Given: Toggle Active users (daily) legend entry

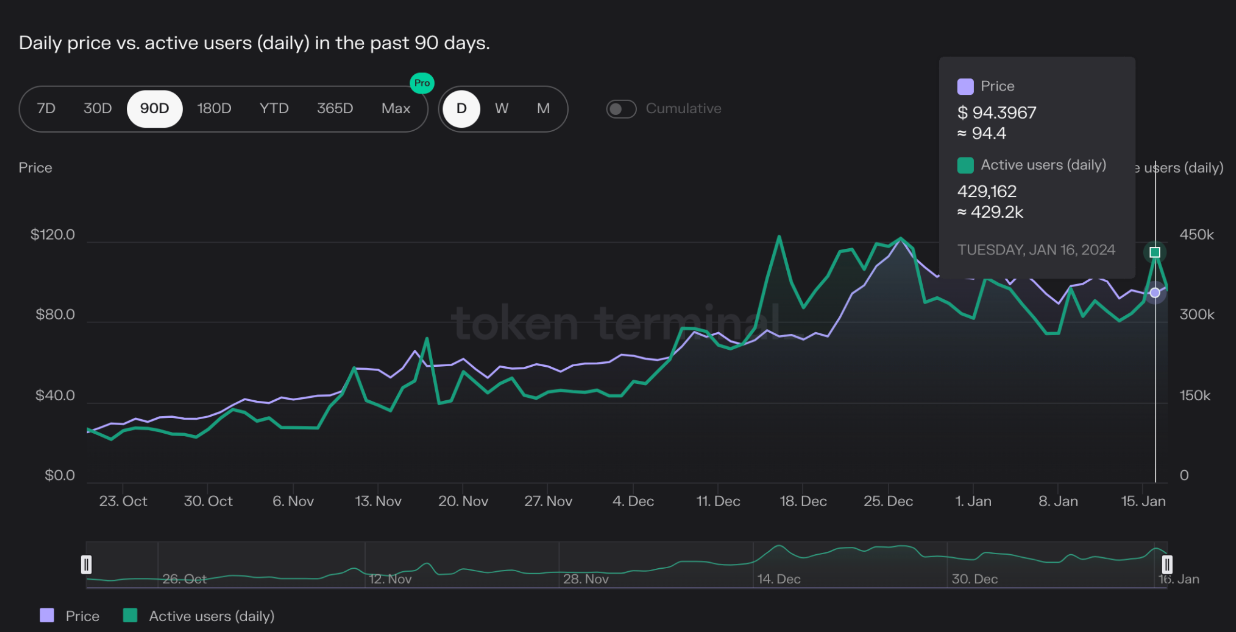Looking at the screenshot, I should tap(211, 616).
